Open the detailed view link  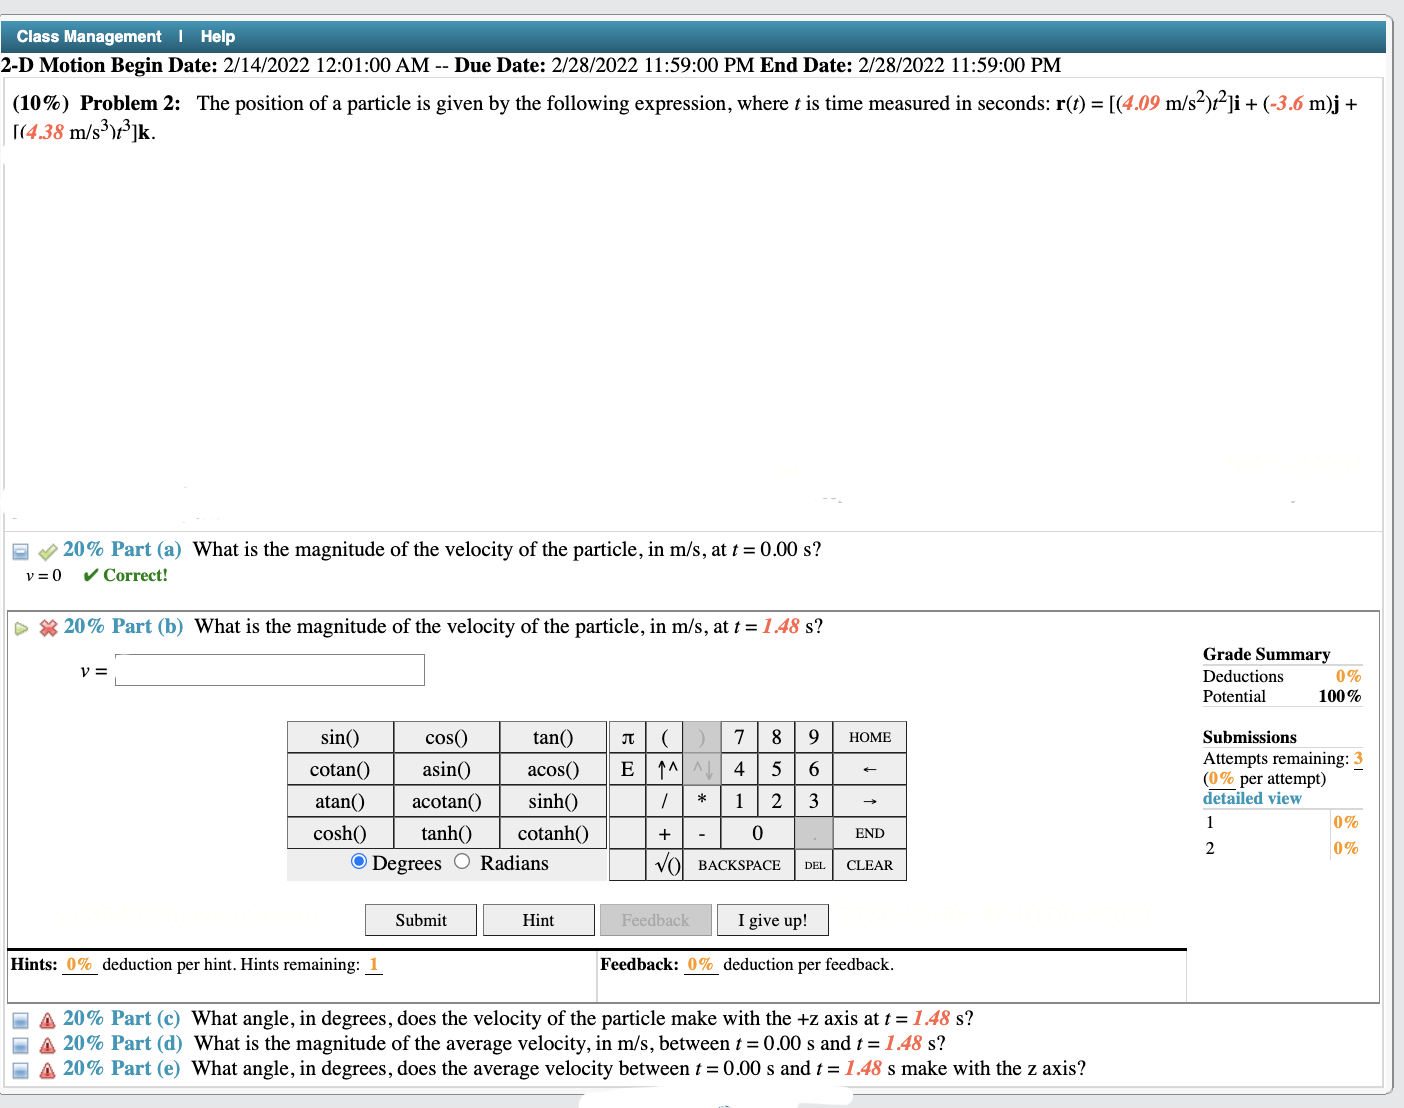1252,798
